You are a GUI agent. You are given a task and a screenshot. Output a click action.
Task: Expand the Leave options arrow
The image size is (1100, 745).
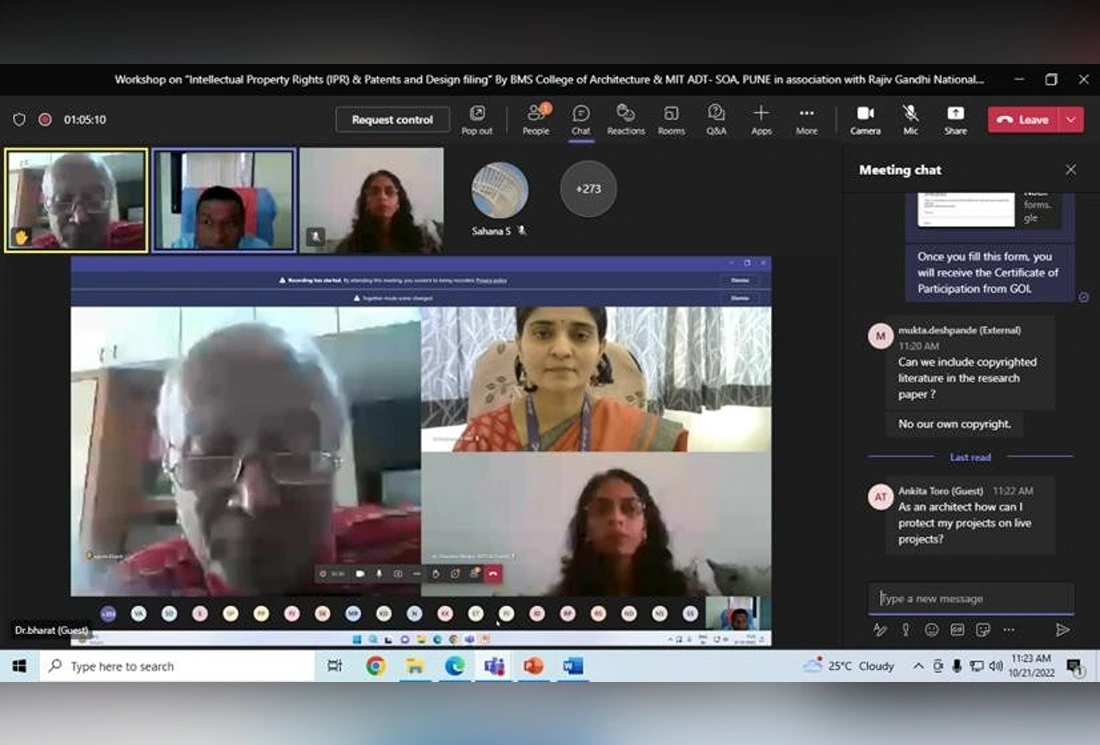click(x=1071, y=120)
